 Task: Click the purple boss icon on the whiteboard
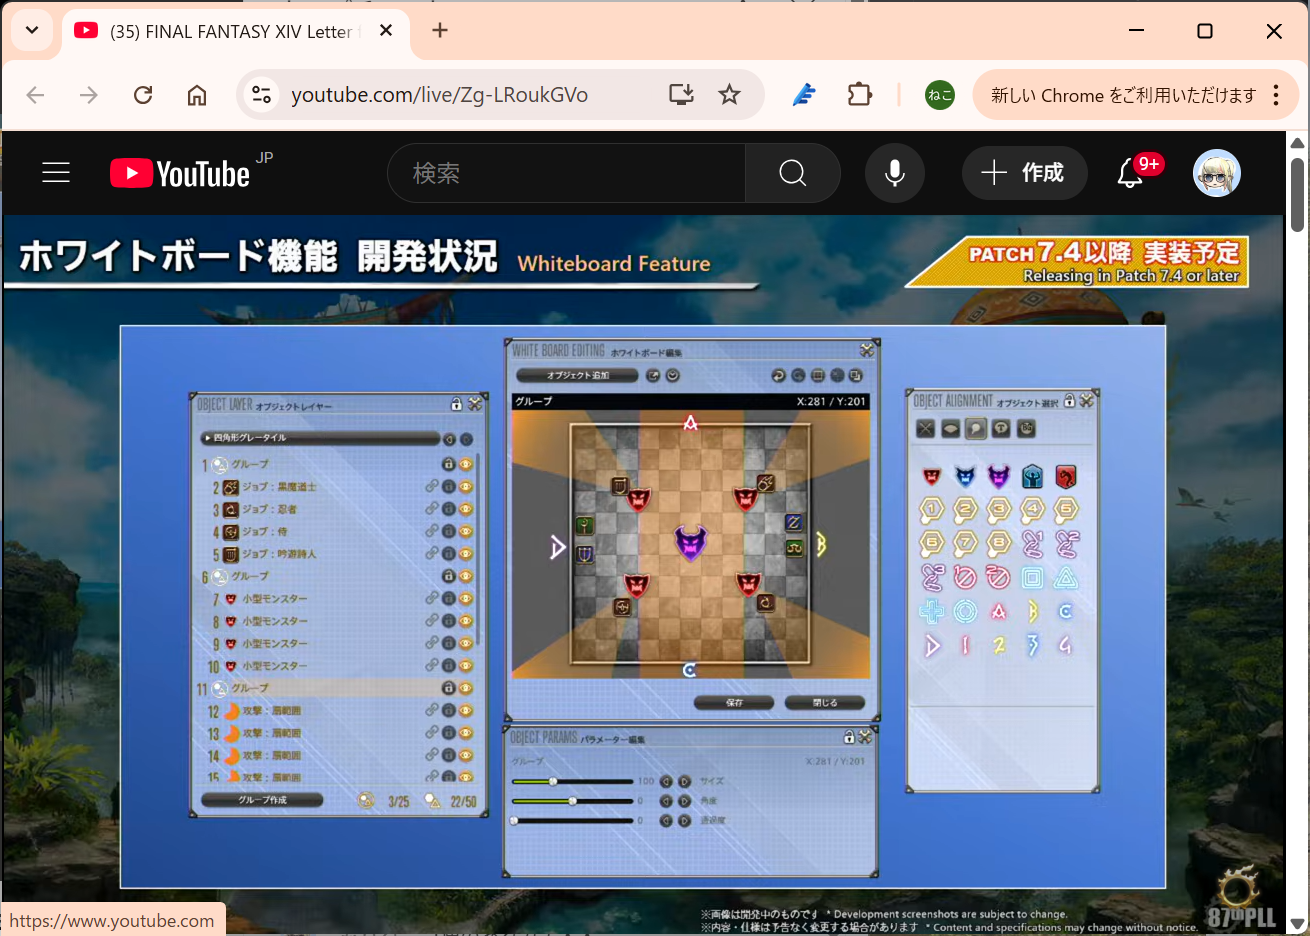690,543
